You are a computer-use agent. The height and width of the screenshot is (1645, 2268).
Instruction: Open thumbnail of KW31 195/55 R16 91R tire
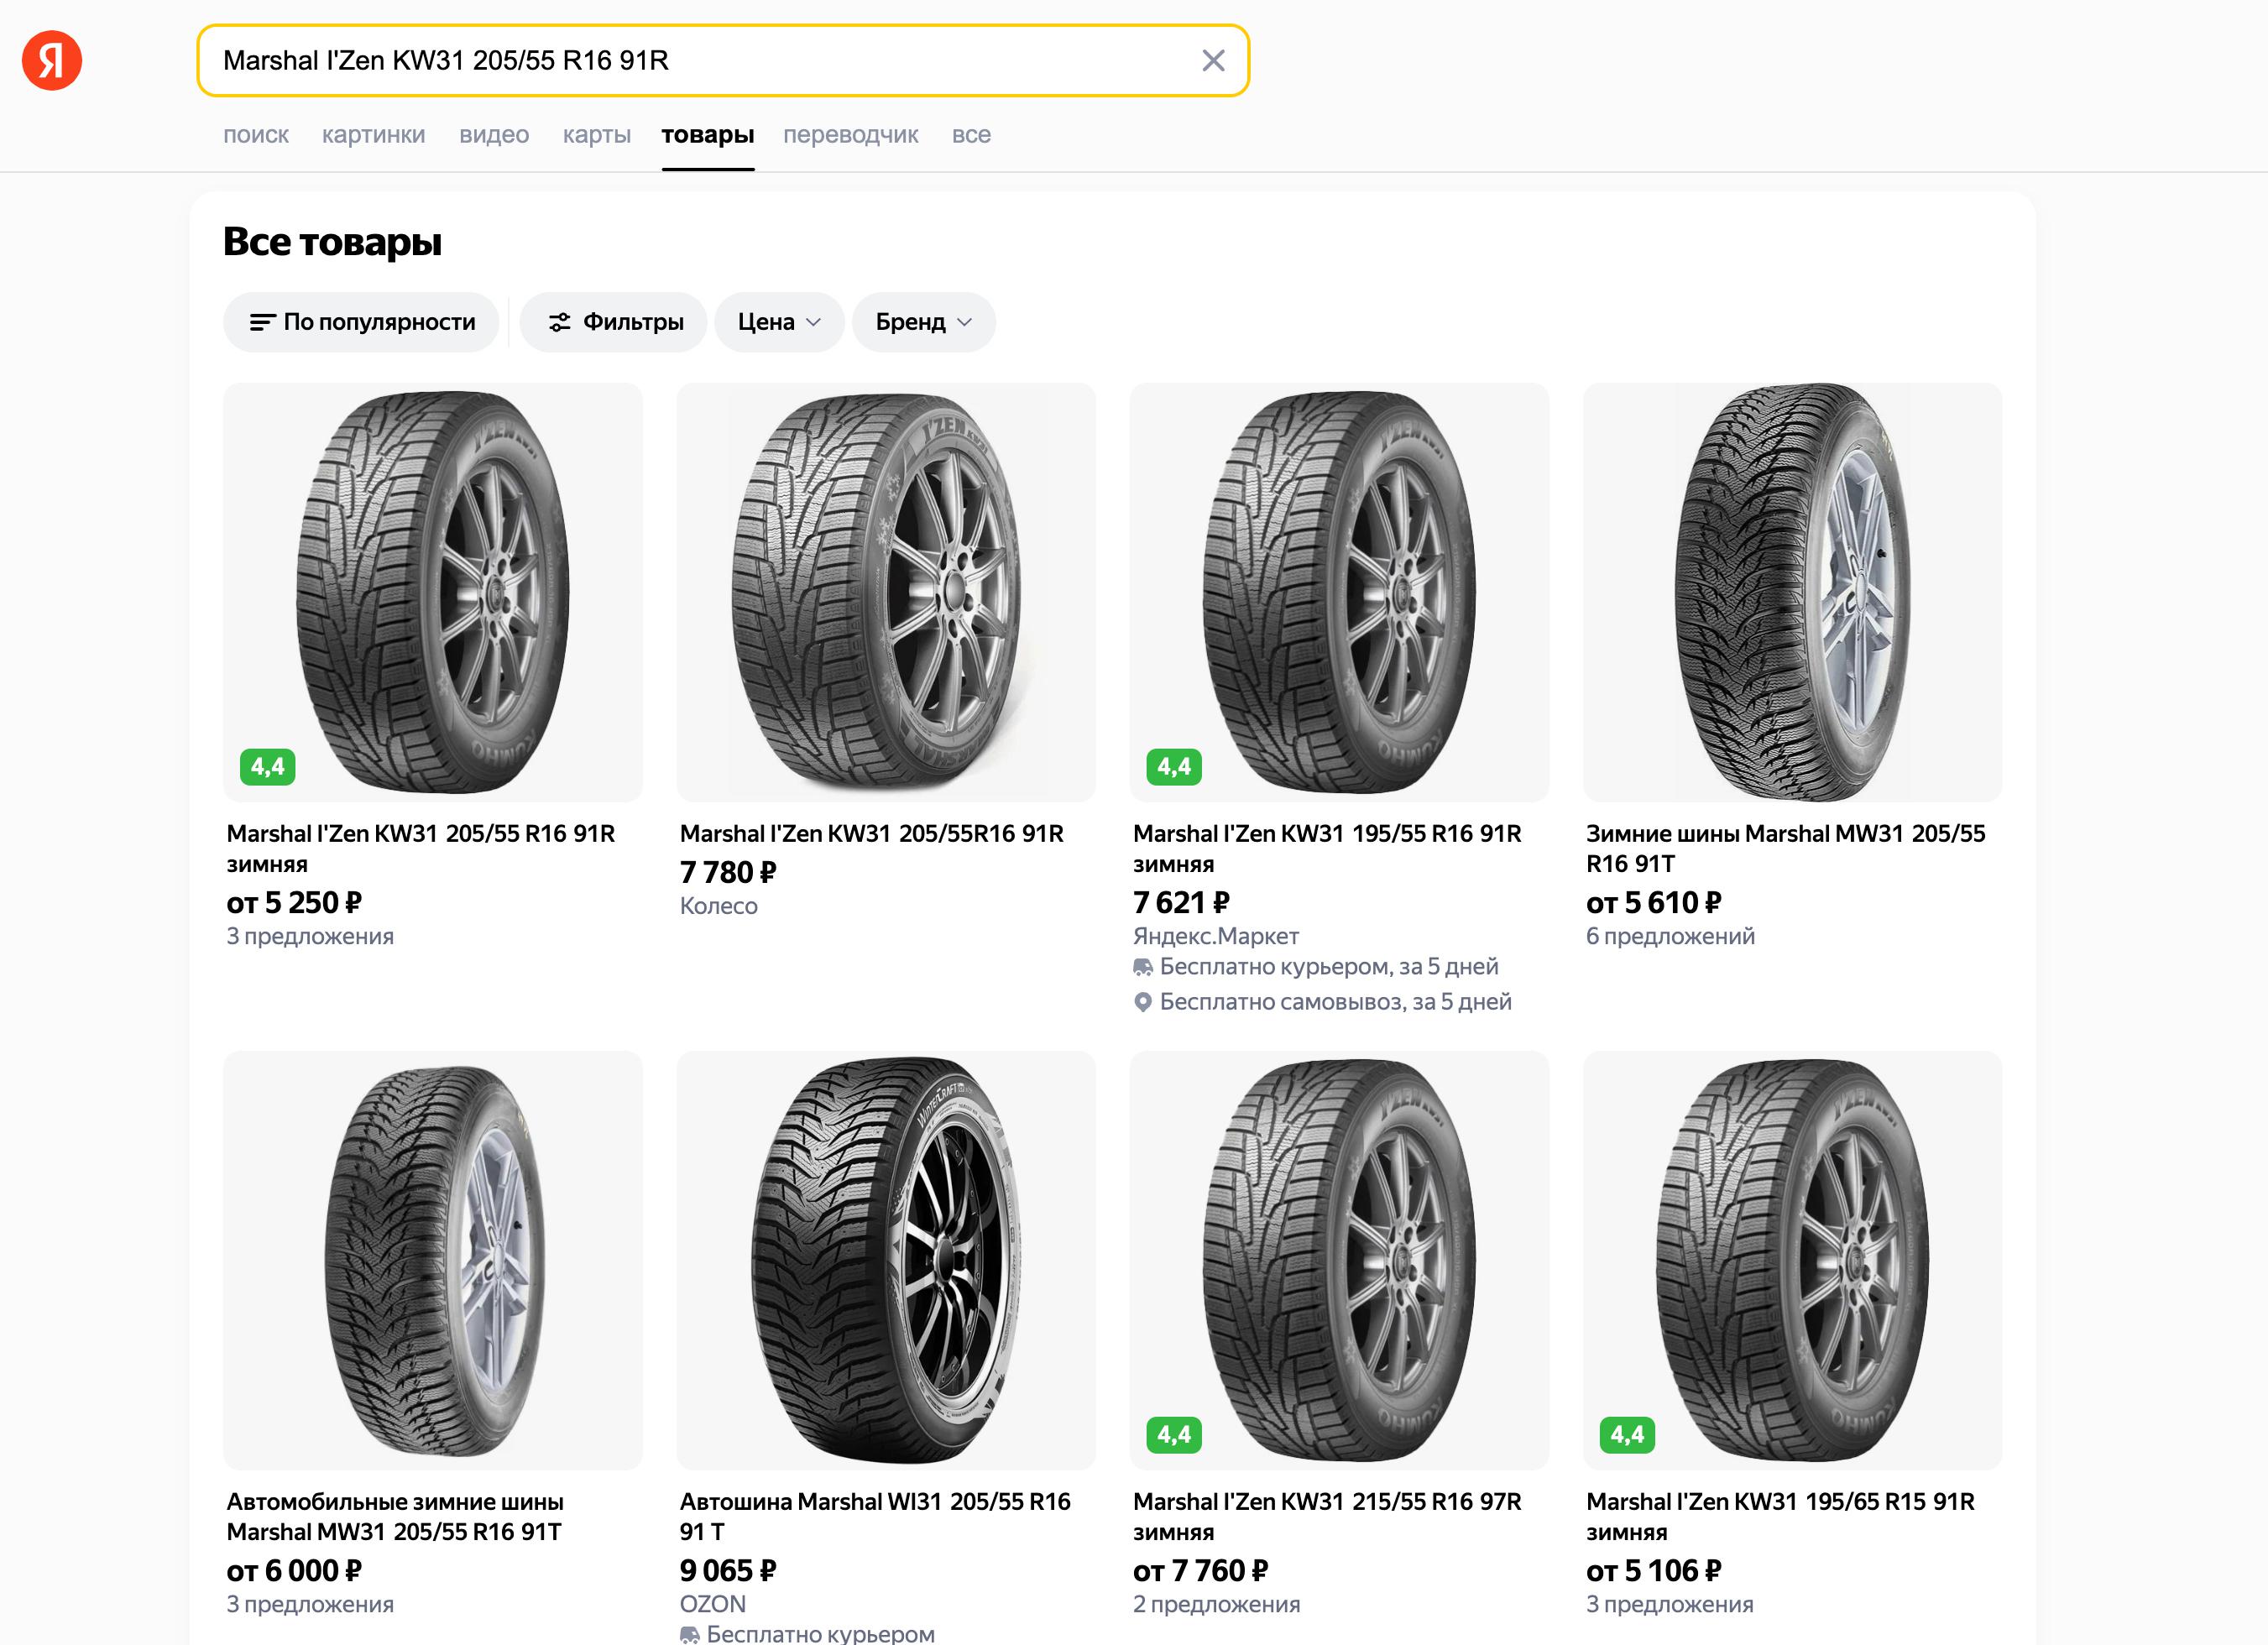1339,592
